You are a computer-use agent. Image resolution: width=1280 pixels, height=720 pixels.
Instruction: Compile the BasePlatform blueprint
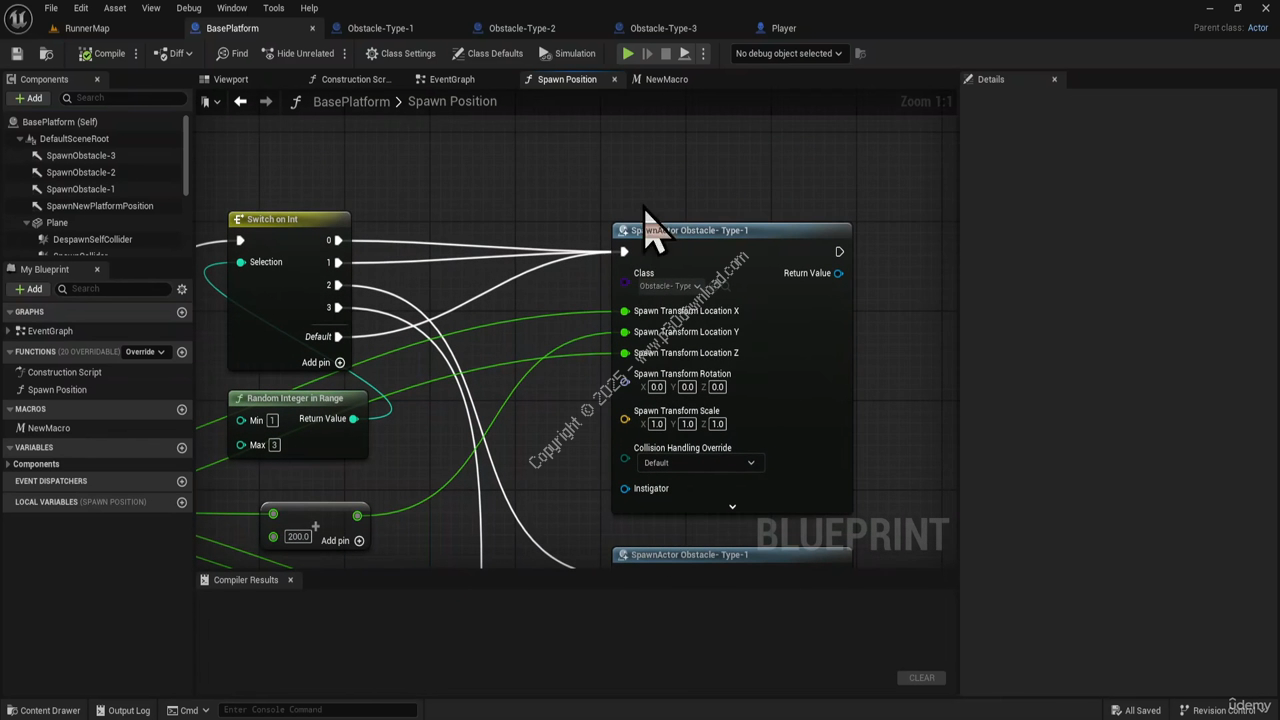[x=102, y=53]
